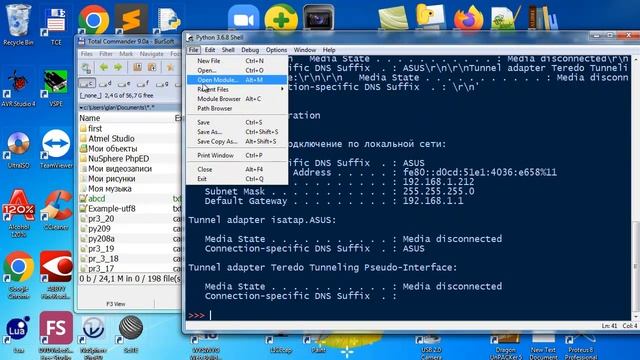
Task: Choose Exit in File menu
Action: tap(237, 179)
